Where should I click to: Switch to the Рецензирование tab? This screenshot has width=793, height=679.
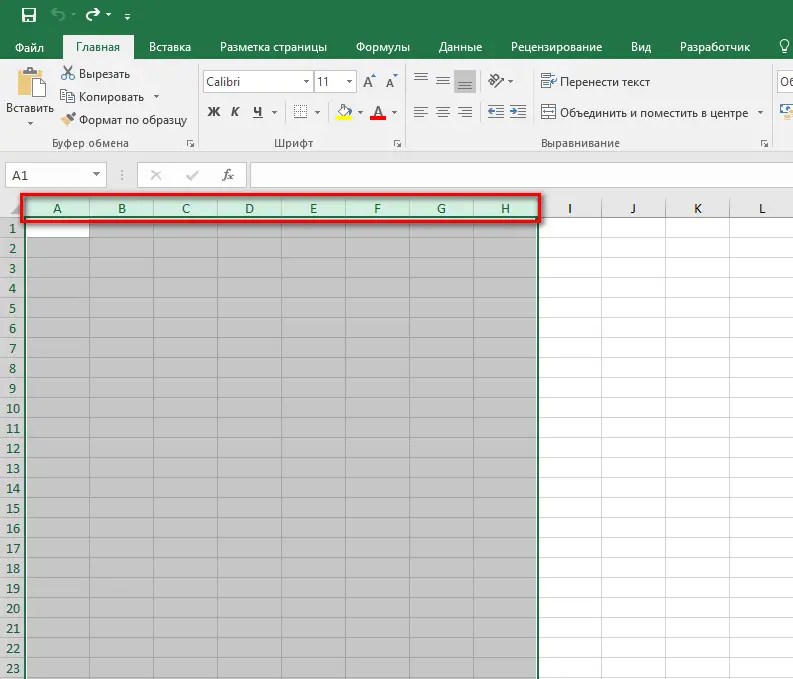tap(556, 47)
